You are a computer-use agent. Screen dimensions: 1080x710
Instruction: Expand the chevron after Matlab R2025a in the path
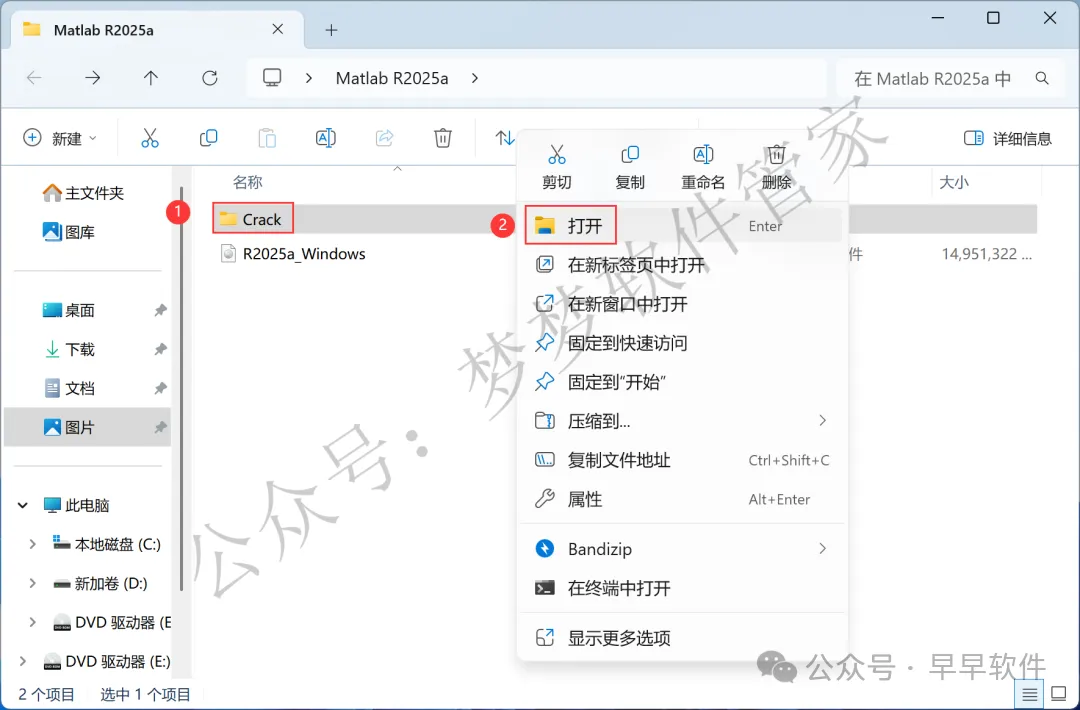475,79
